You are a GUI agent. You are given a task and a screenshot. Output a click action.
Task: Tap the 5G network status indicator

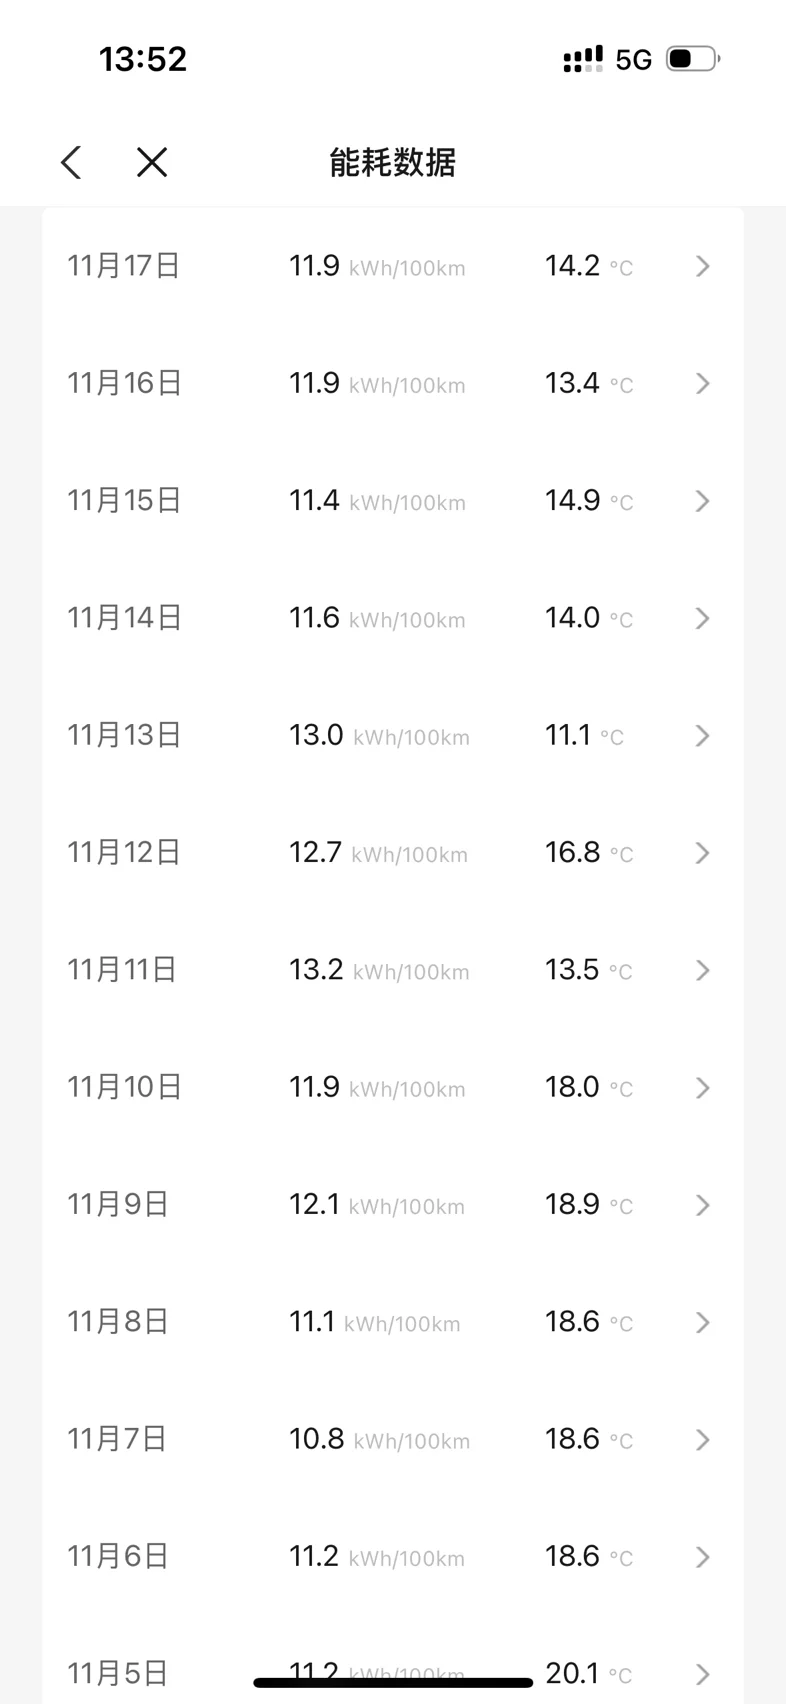(x=633, y=60)
